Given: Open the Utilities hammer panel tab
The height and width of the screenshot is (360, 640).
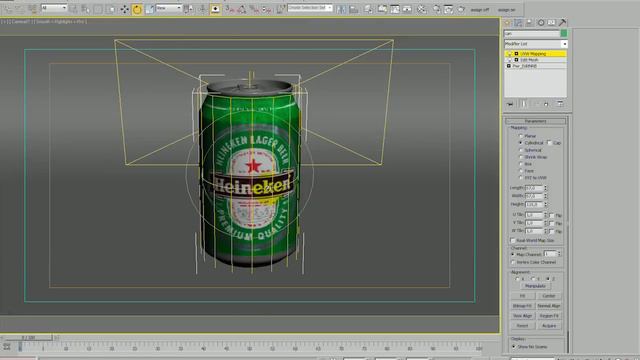Looking at the screenshot, I should pos(562,22).
